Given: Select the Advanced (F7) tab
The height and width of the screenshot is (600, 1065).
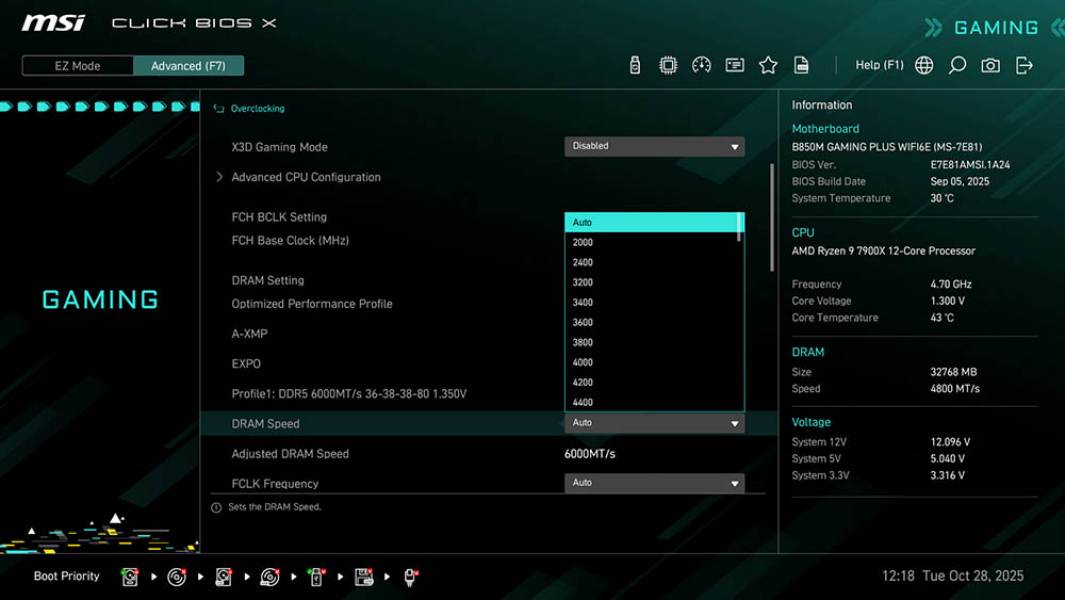Looking at the screenshot, I should [189, 65].
